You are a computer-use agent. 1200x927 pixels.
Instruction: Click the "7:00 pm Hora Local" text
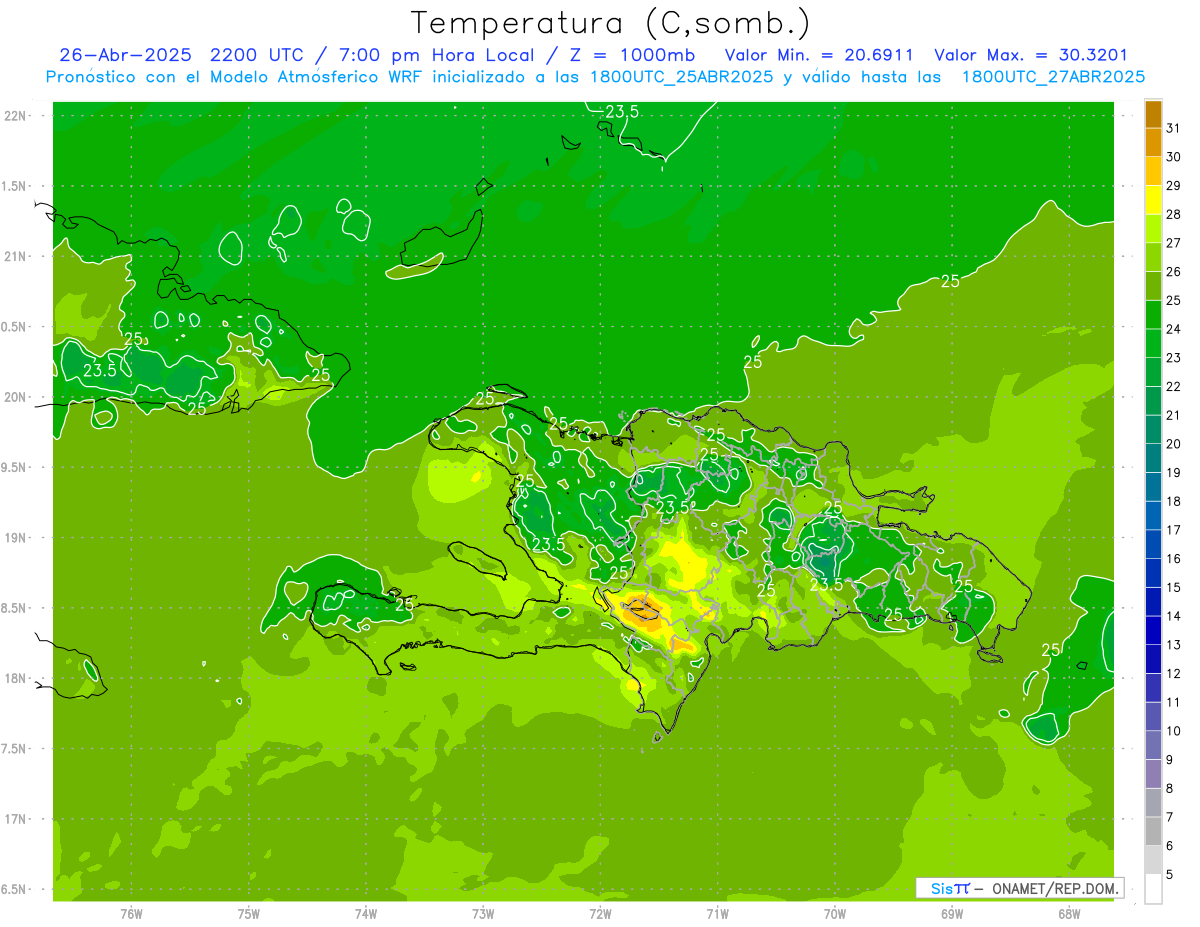pos(440,55)
